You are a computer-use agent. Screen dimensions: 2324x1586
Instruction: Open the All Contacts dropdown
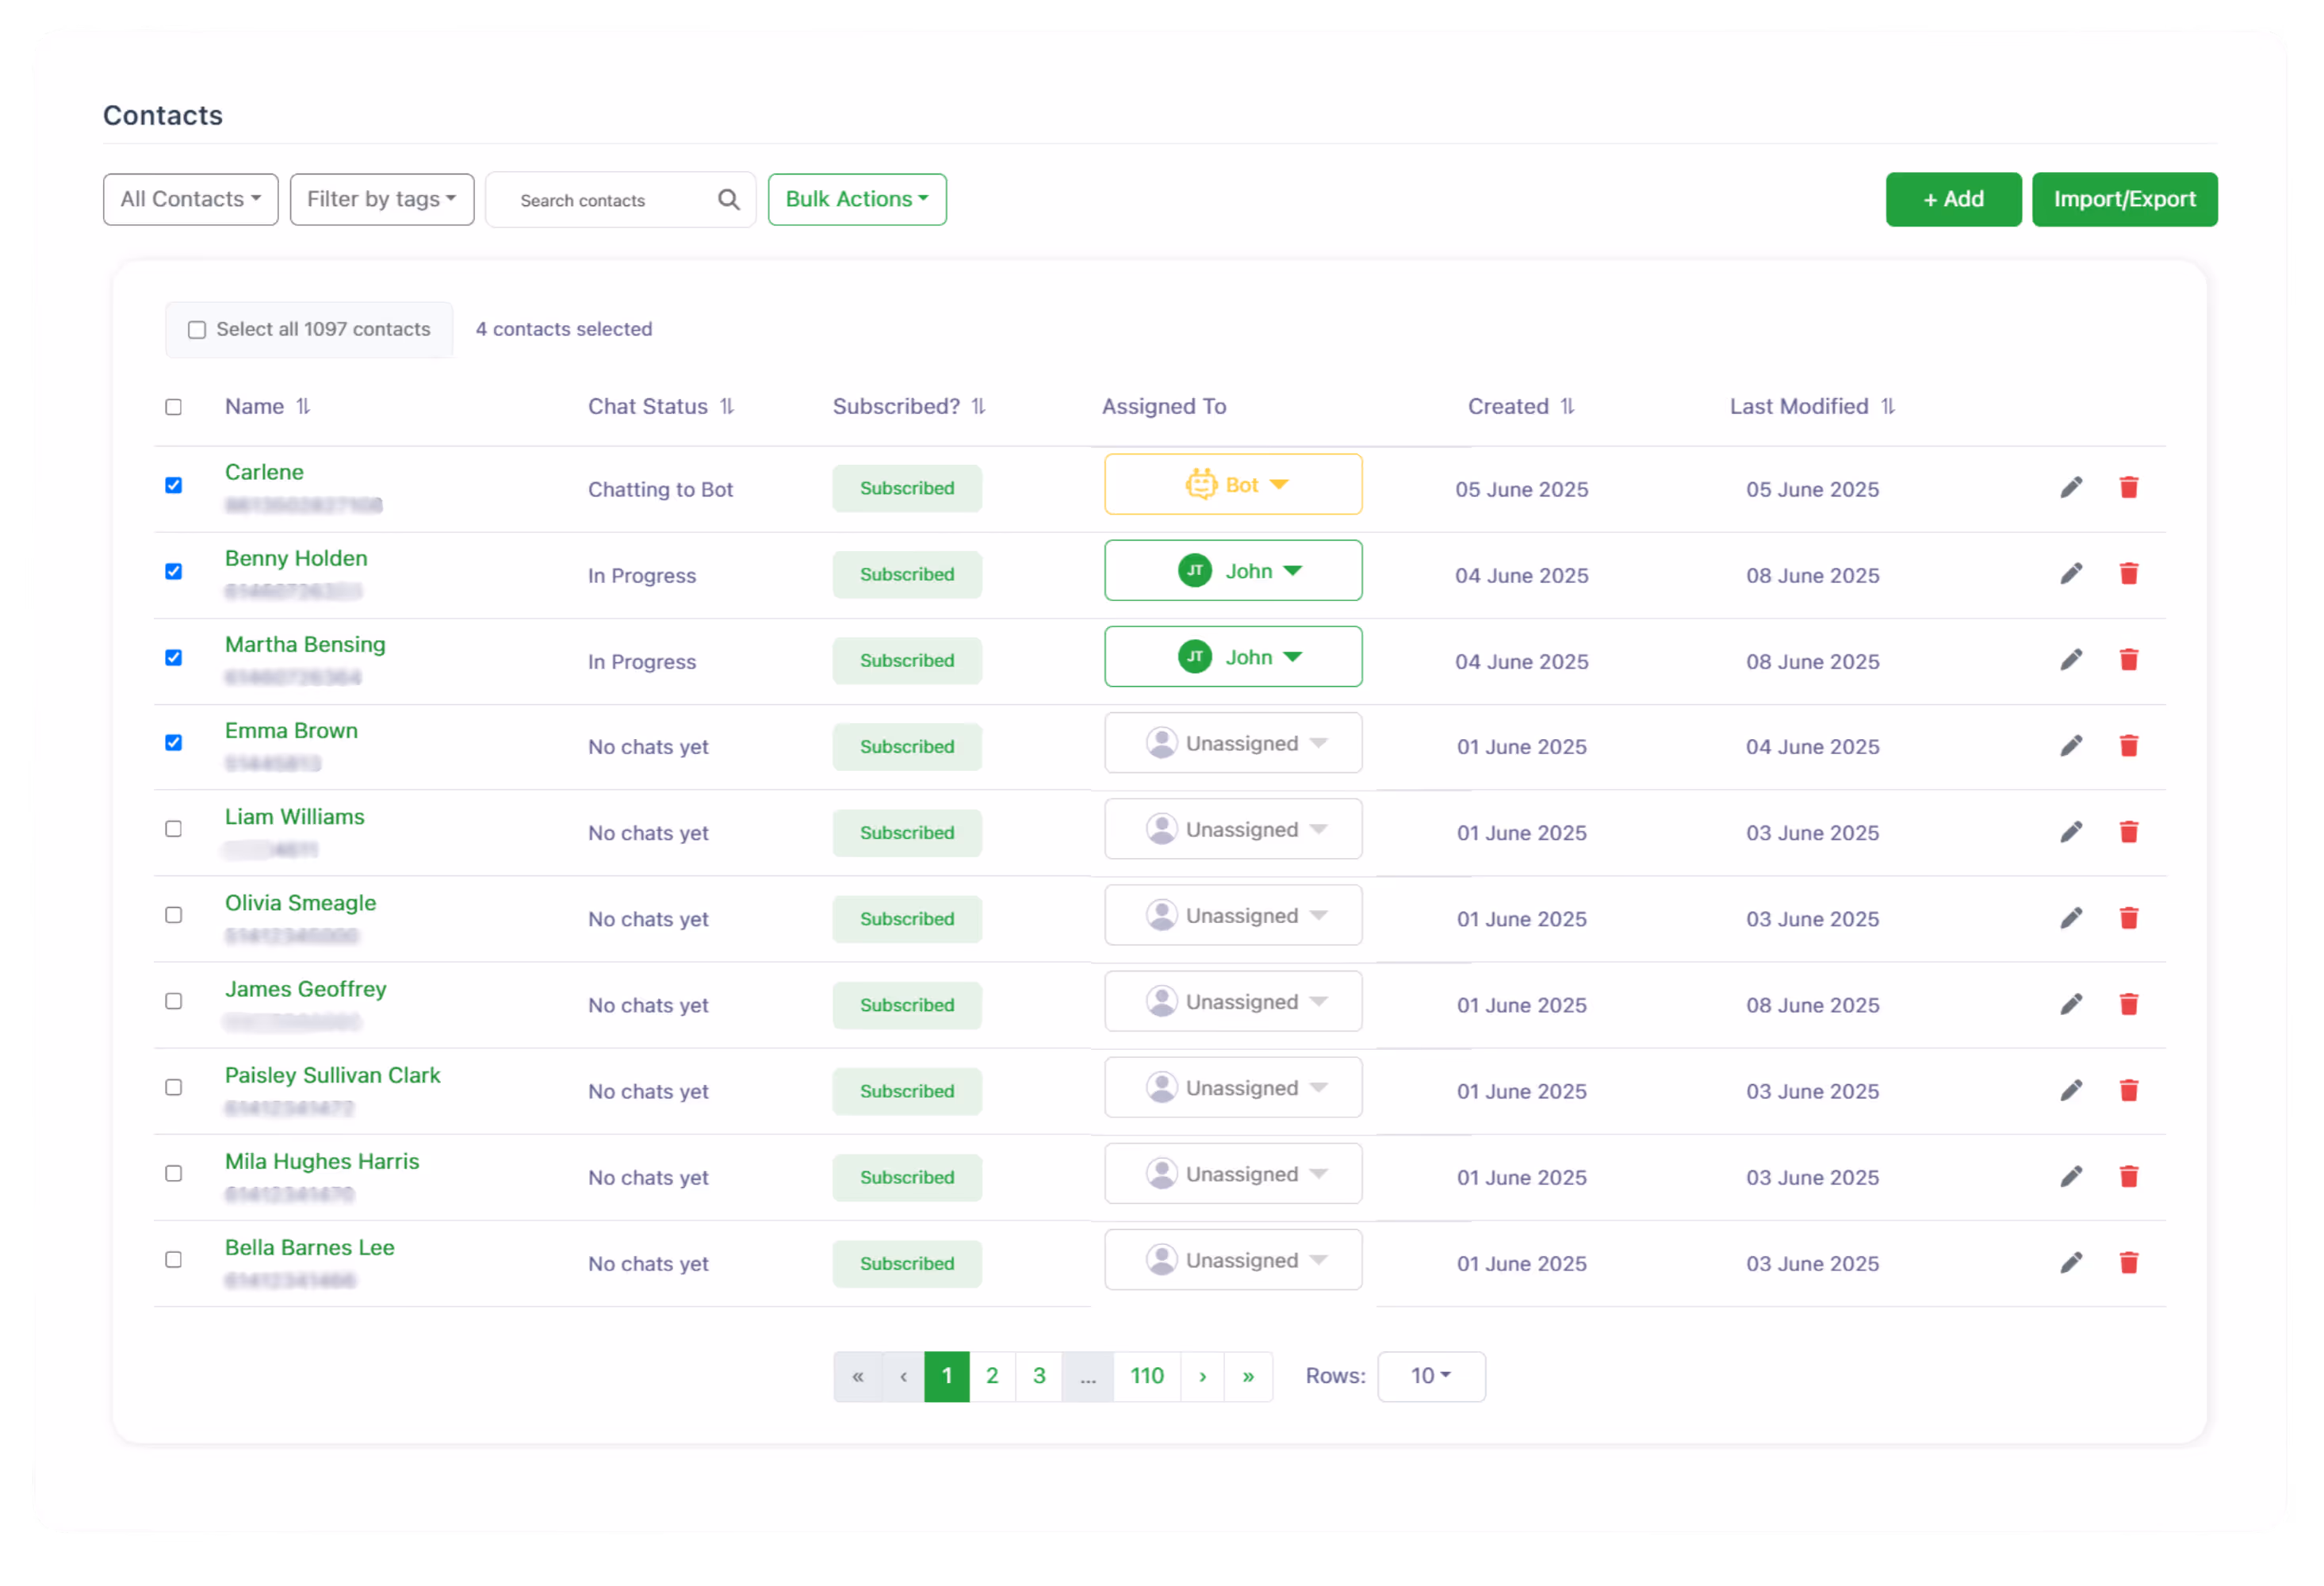[x=190, y=199]
